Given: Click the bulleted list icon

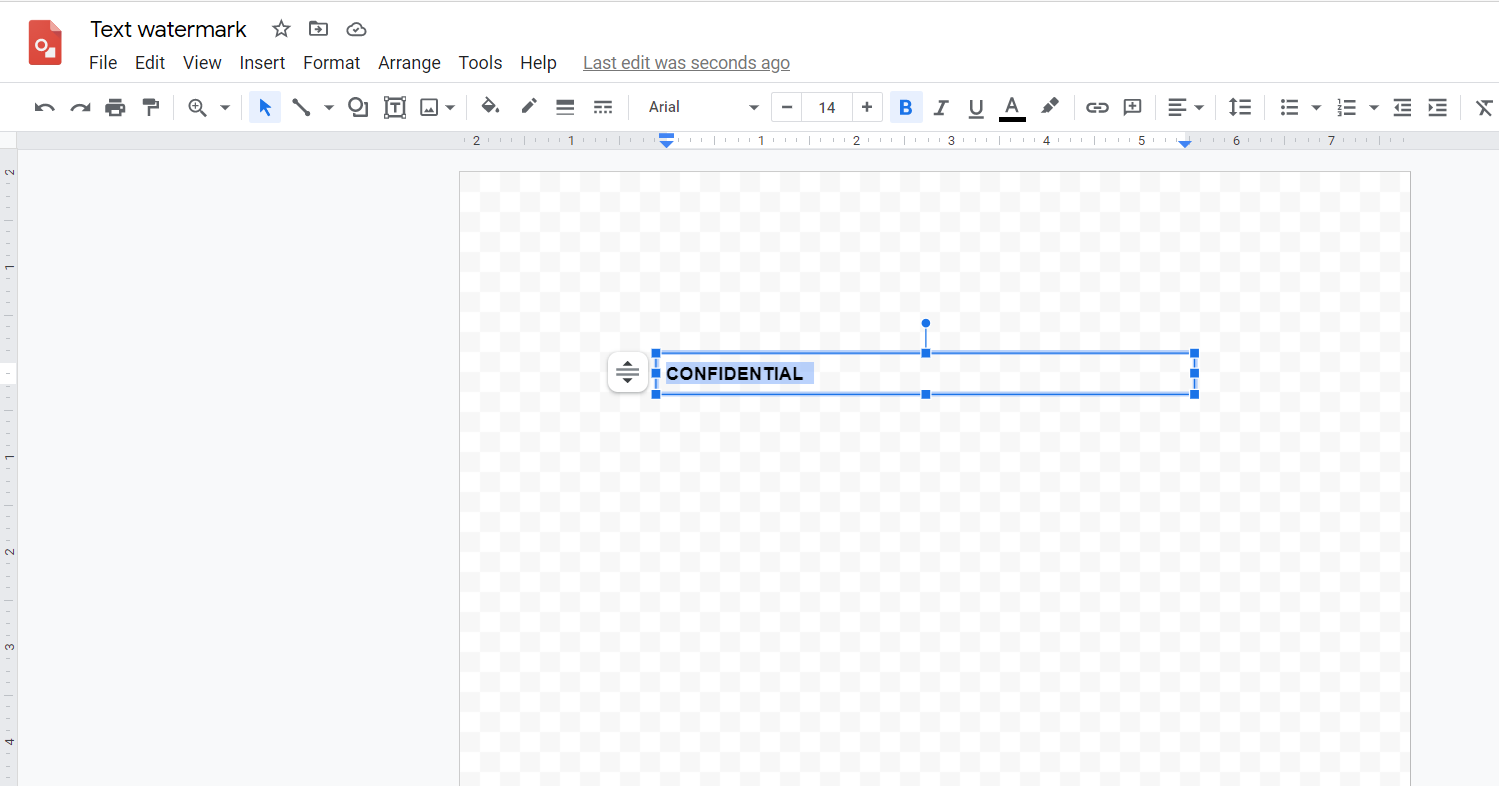Looking at the screenshot, I should [1290, 107].
